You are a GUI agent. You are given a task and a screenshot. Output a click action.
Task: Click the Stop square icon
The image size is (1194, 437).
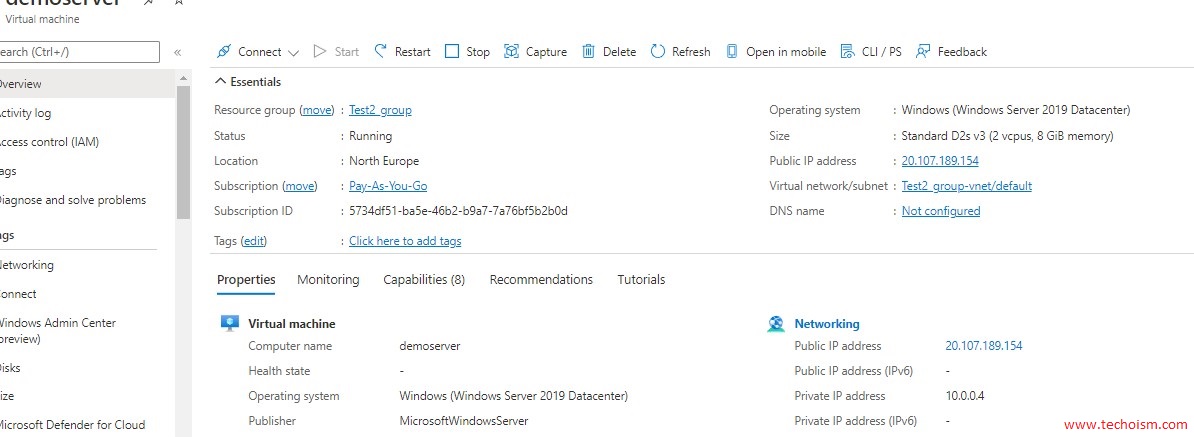pyautogui.click(x=452, y=52)
